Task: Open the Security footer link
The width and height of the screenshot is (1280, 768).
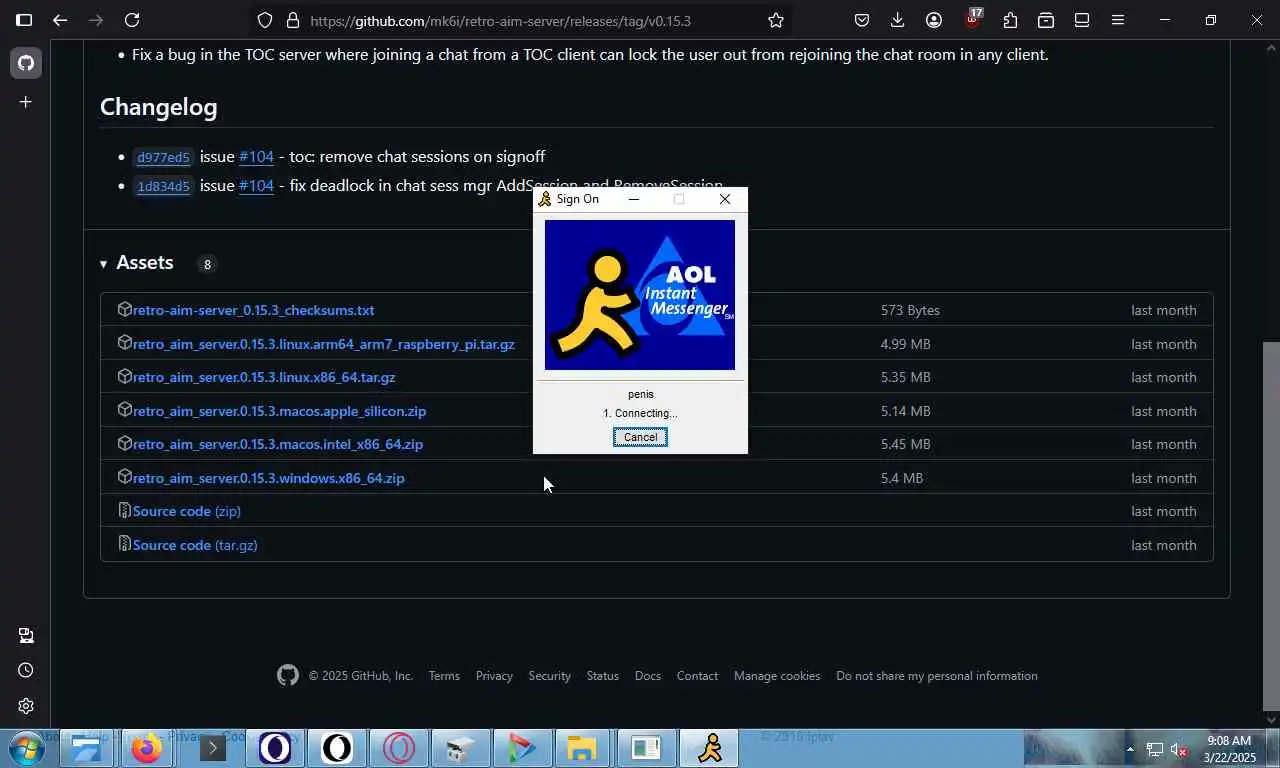Action: point(549,676)
